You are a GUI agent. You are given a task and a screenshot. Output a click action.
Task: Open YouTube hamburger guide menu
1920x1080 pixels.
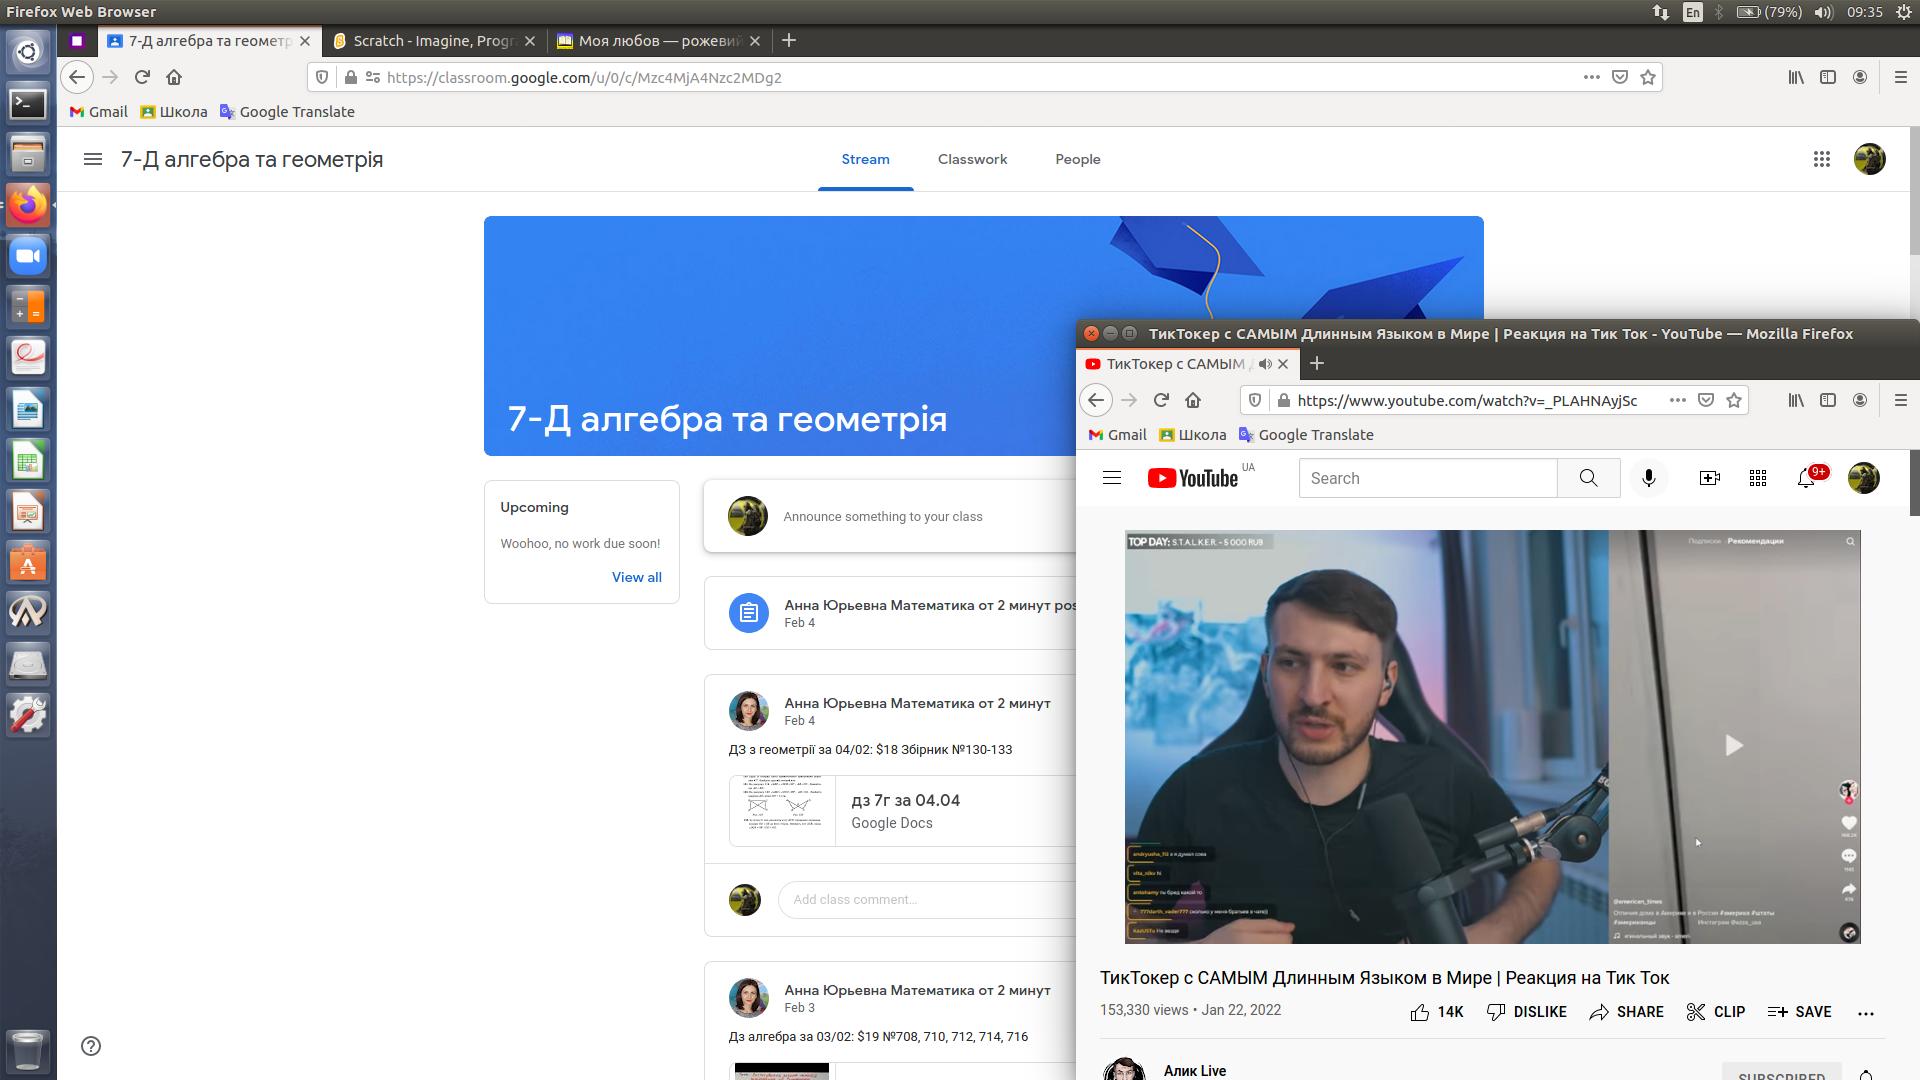(1111, 478)
